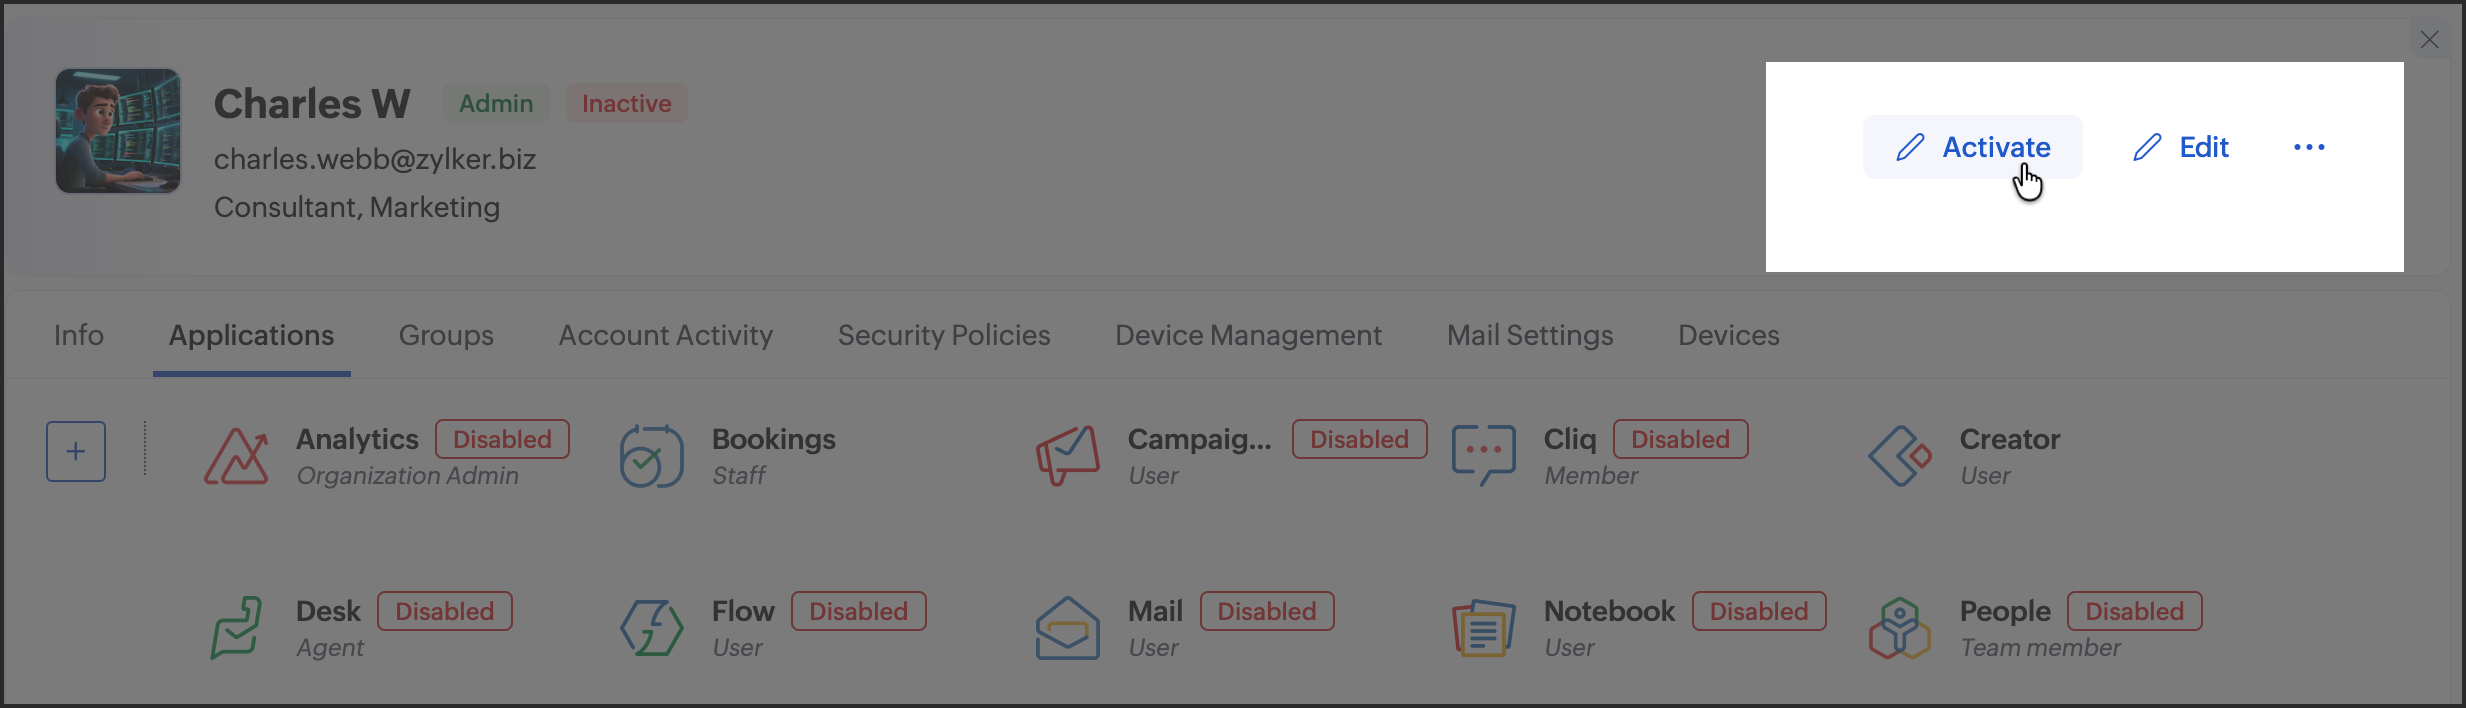Select the People app icon

[x=1900, y=628]
